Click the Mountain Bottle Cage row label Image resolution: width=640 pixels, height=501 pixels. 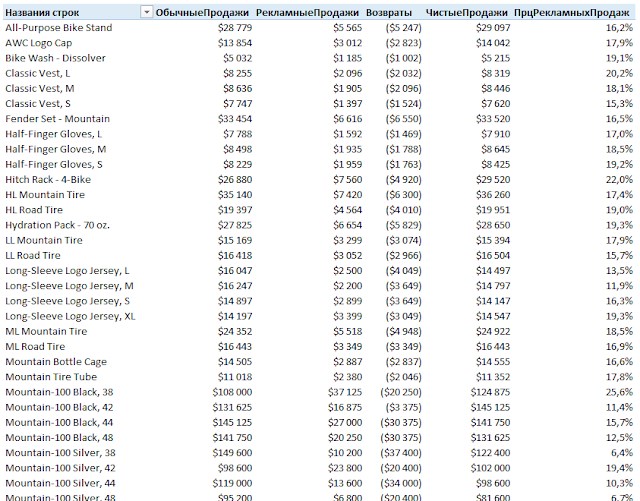point(56,362)
